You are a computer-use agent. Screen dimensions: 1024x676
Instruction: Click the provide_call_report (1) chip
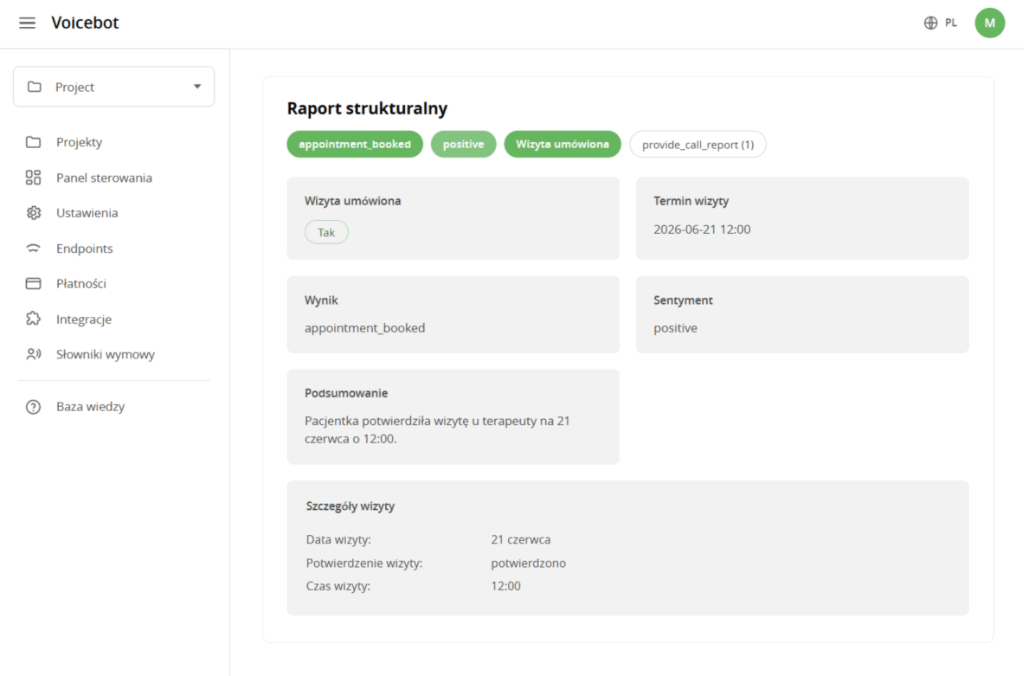(697, 144)
